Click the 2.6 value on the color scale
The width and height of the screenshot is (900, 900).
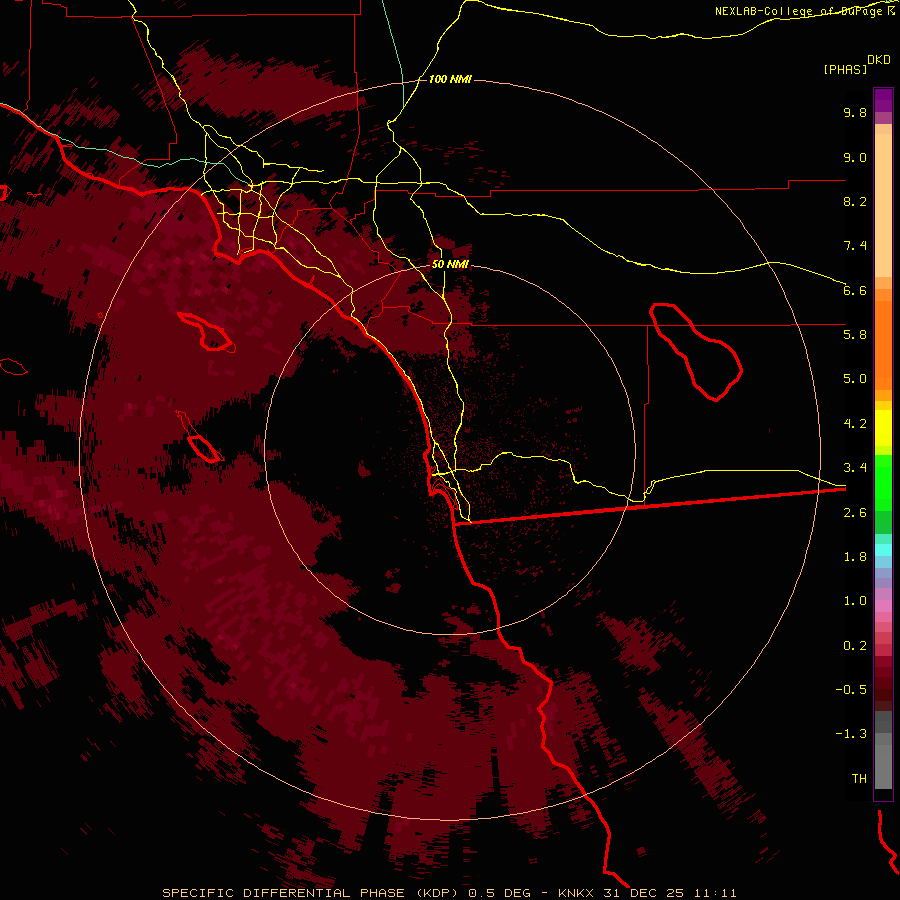(855, 513)
